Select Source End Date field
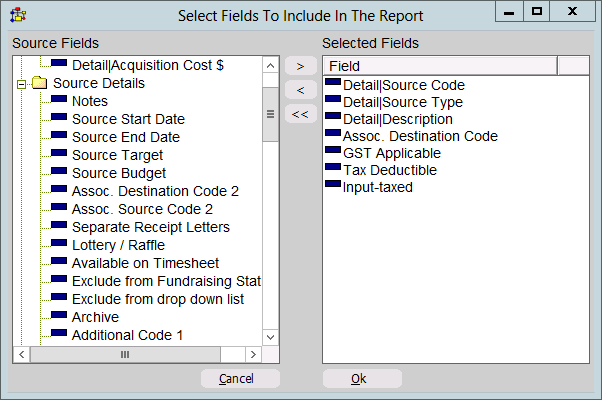The height and width of the screenshot is (400, 602). click(x=126, y=137)
